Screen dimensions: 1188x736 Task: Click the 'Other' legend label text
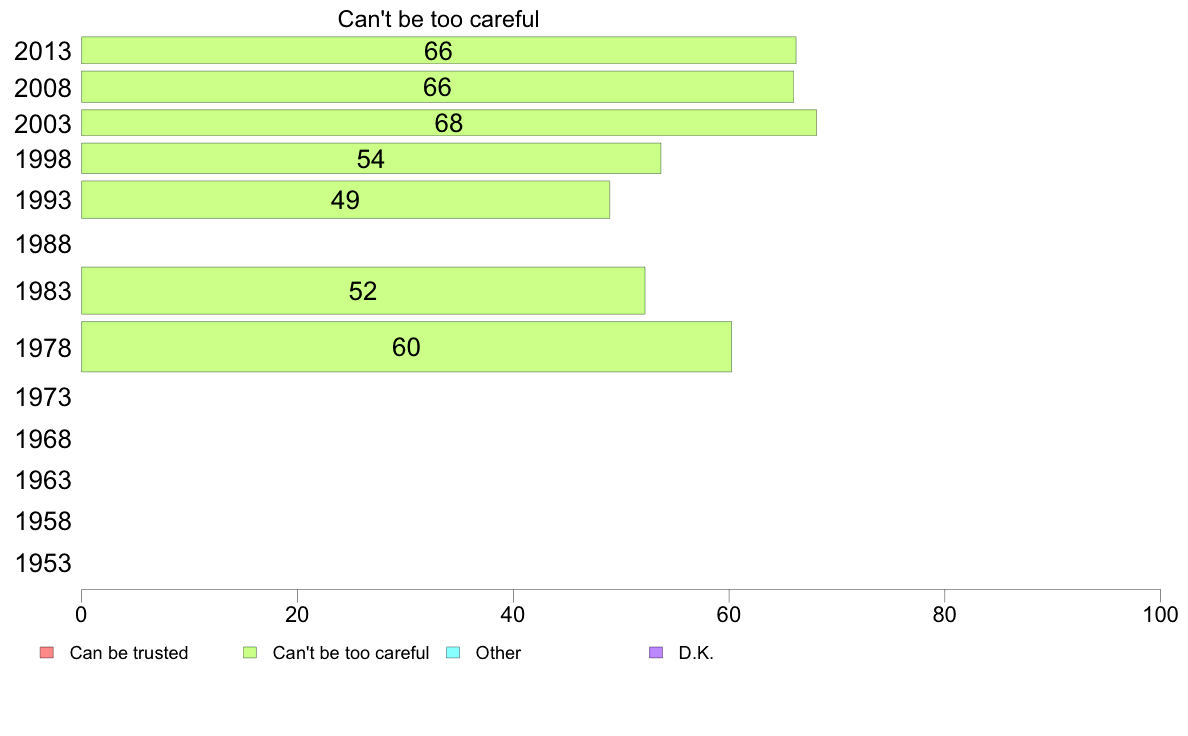498,653
